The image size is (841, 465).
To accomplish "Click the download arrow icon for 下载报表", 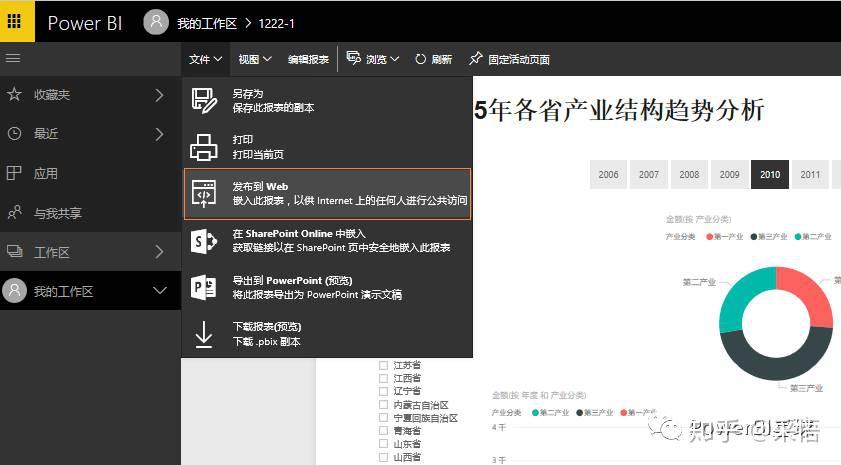I will pyautogui.click(x=204, y=334).
